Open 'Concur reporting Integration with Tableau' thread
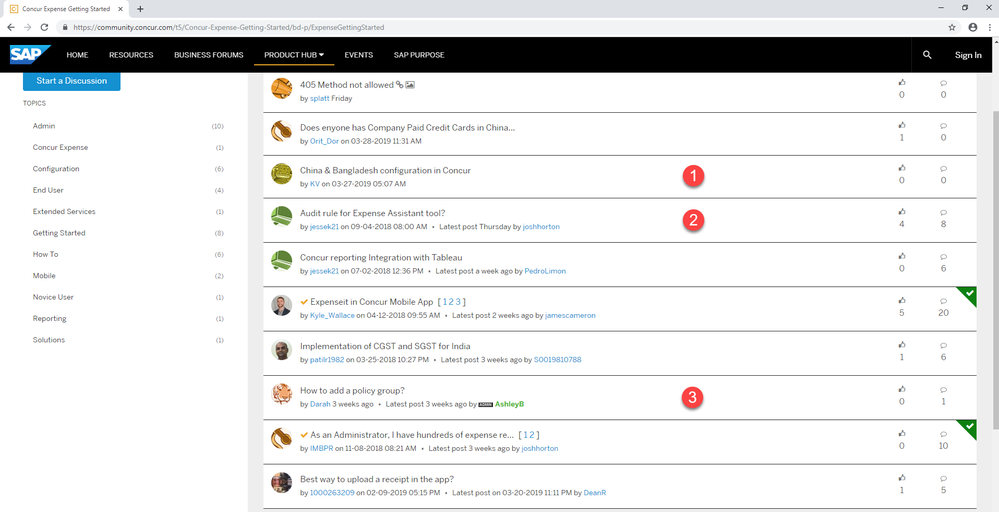Screen dimensions: 999x512 point(381,257)
